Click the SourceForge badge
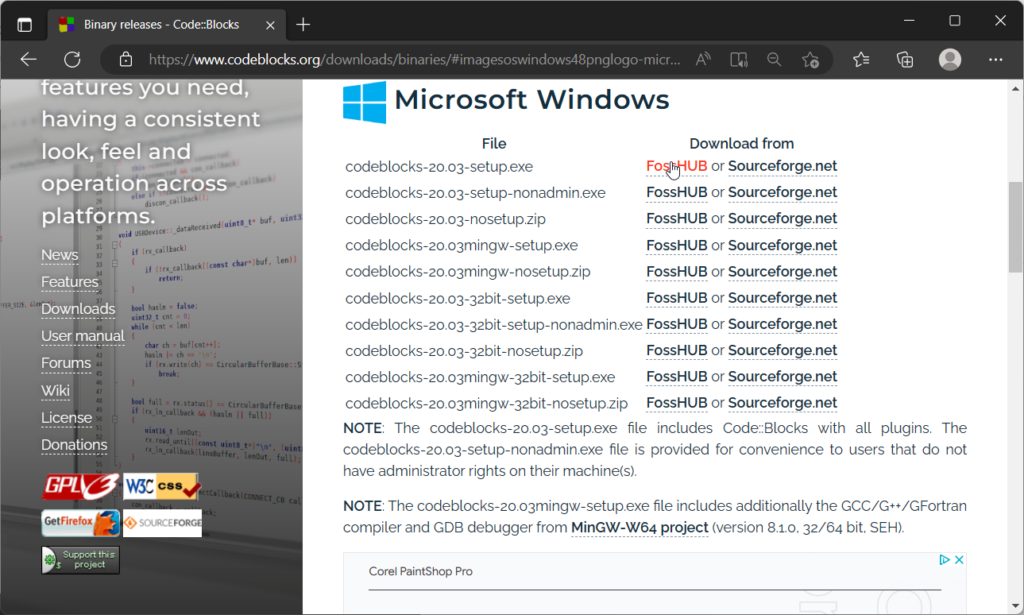This screenshot has height=615, width=1024. (x=163, y=523)
